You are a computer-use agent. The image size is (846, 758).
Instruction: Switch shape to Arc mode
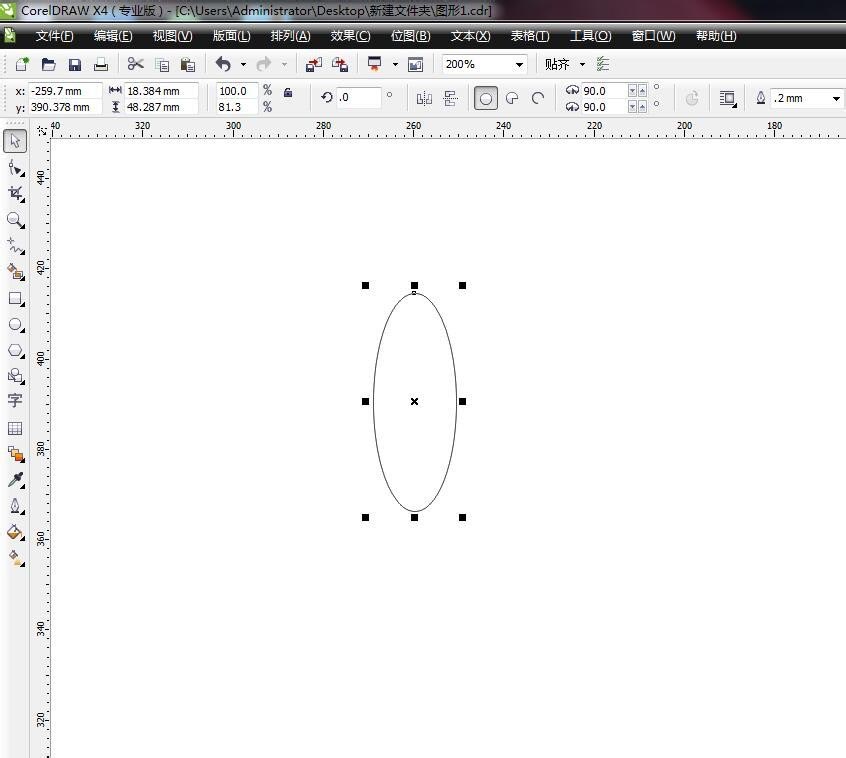[538, 98]
